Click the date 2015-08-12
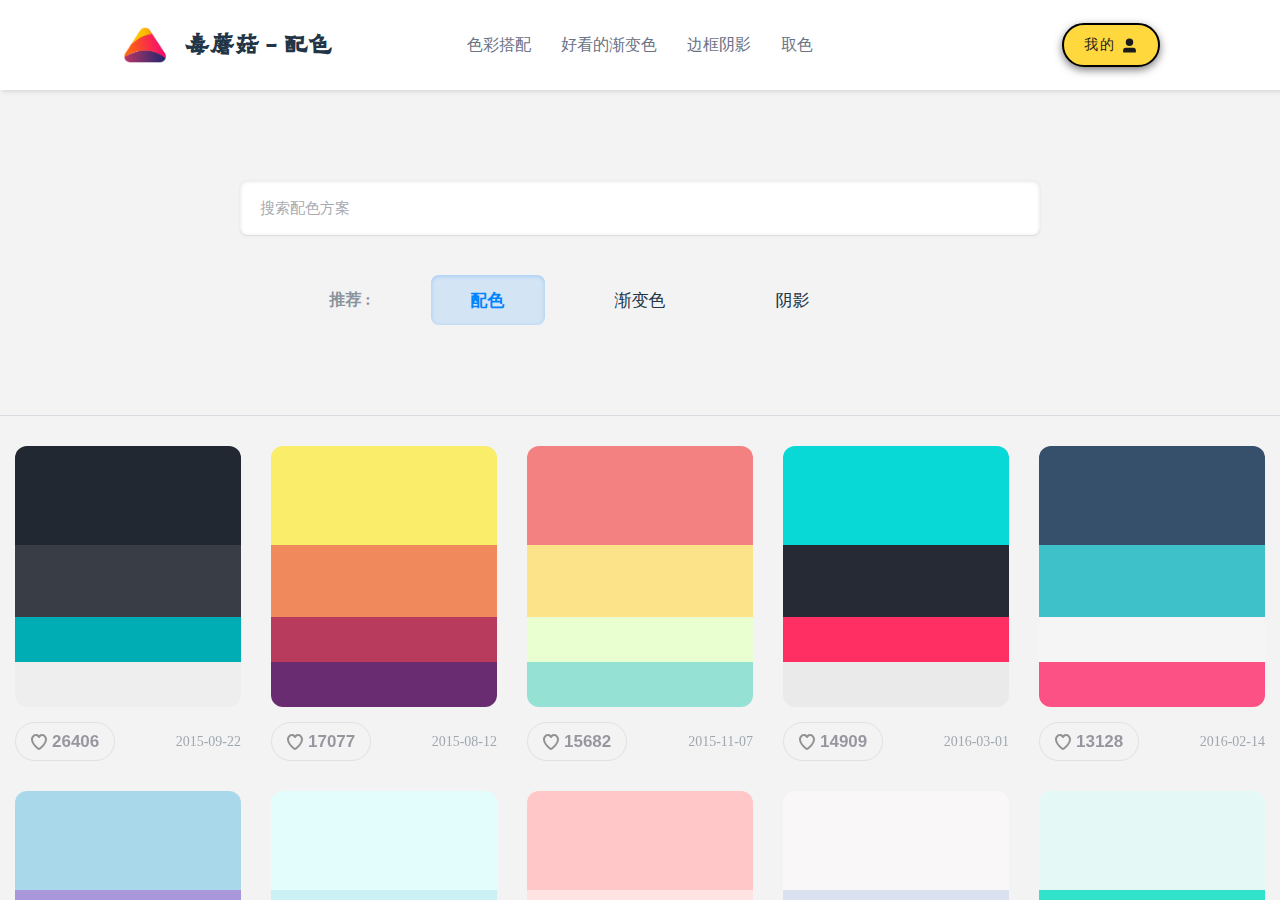Viewport: 1280px width, 900px height. (x=464, y=742)
